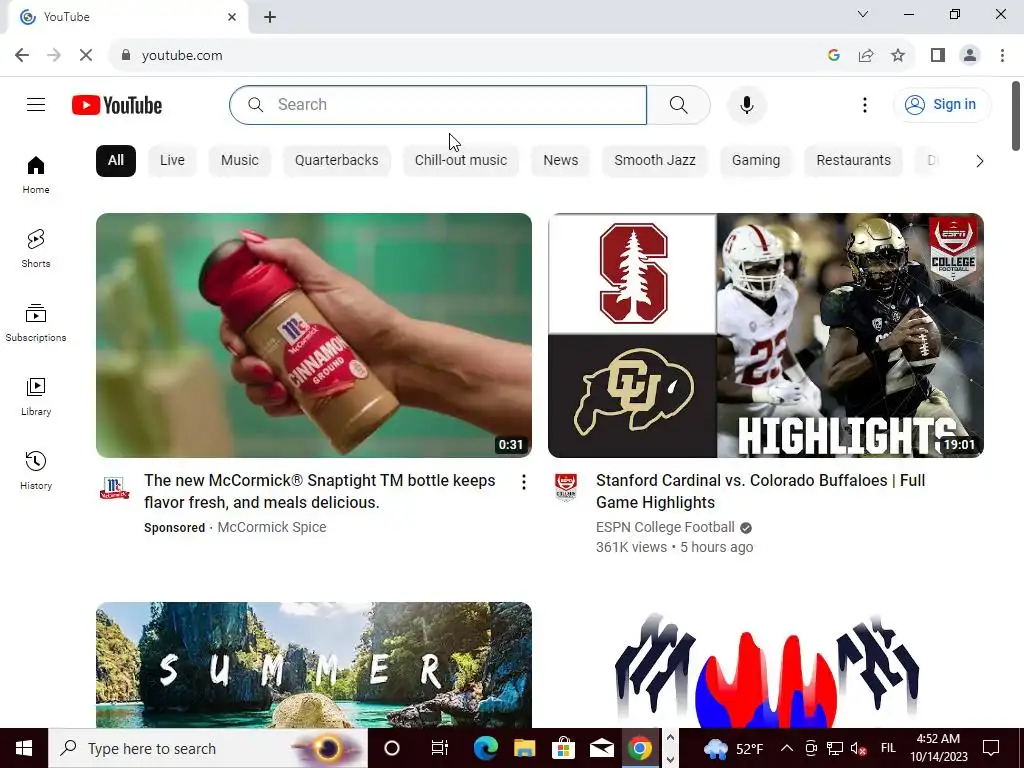1024x768 pixels.
Task: Open Shorts in the sidebar
Action: tap(36, 248)
